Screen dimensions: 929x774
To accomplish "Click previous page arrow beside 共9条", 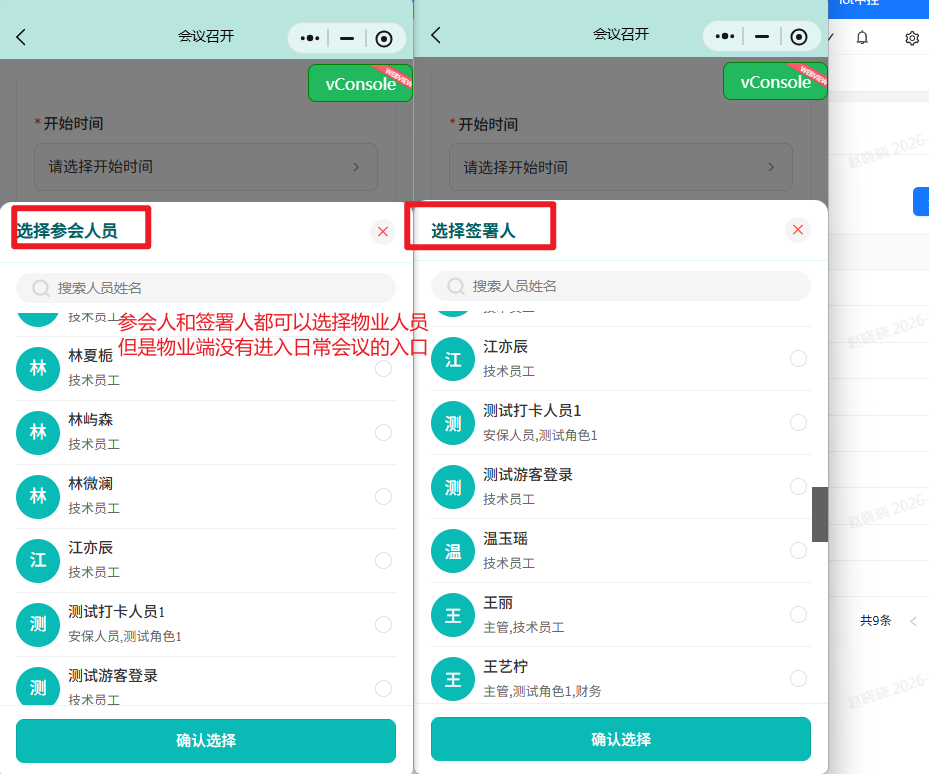I will pos(913,621).
